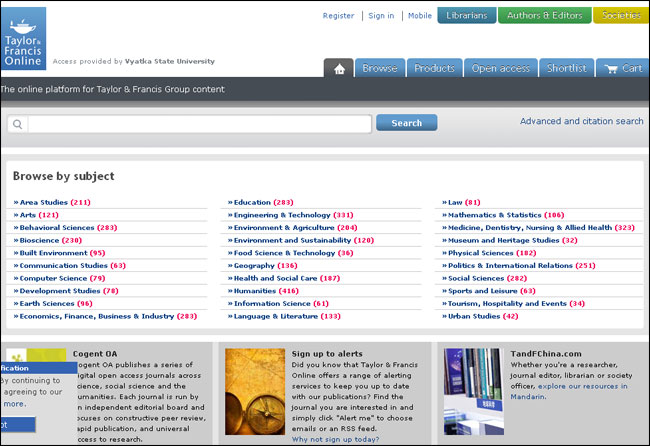Open Advanced and citation search

[x=582, y=121]
